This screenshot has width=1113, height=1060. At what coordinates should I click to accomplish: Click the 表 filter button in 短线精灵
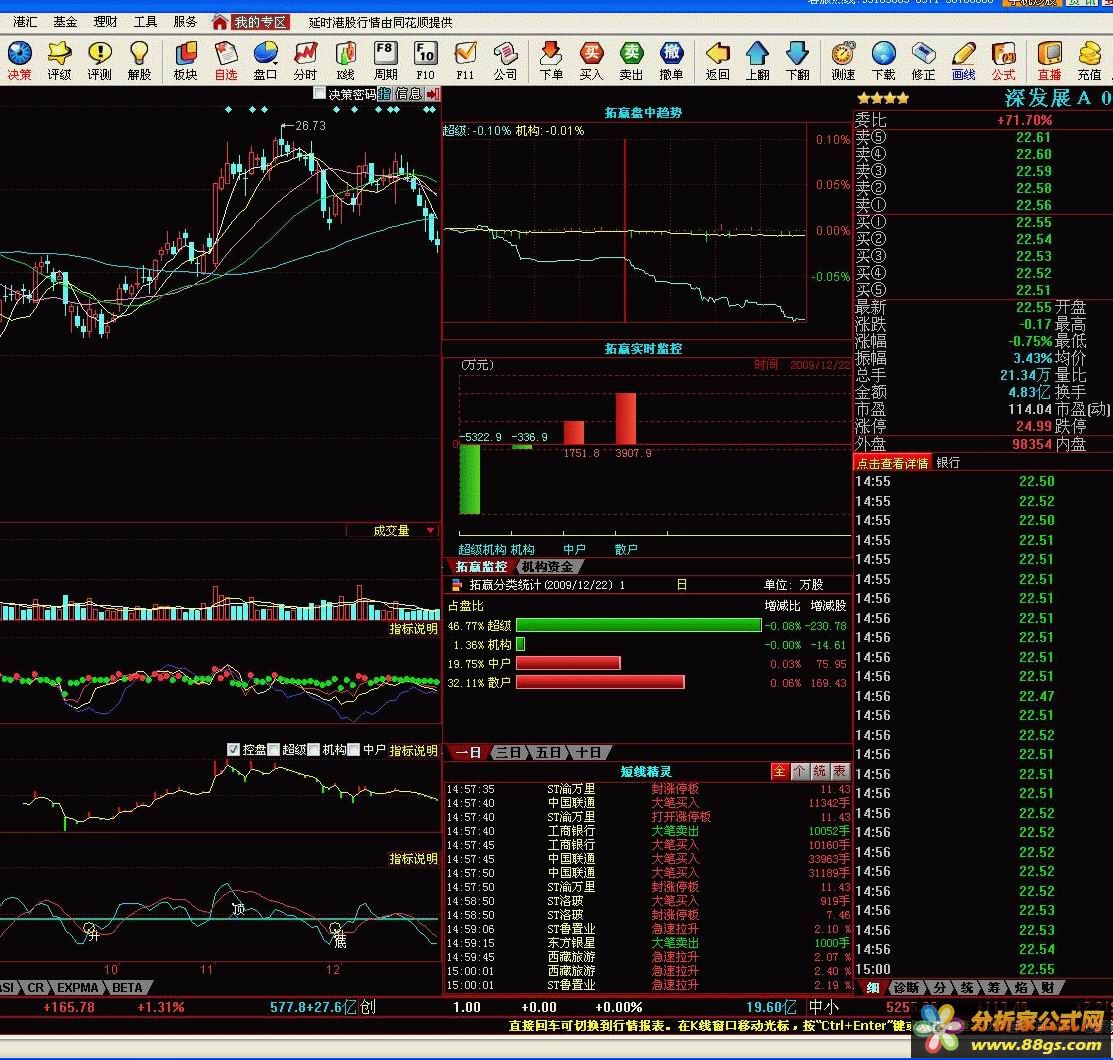coord(840,771)
